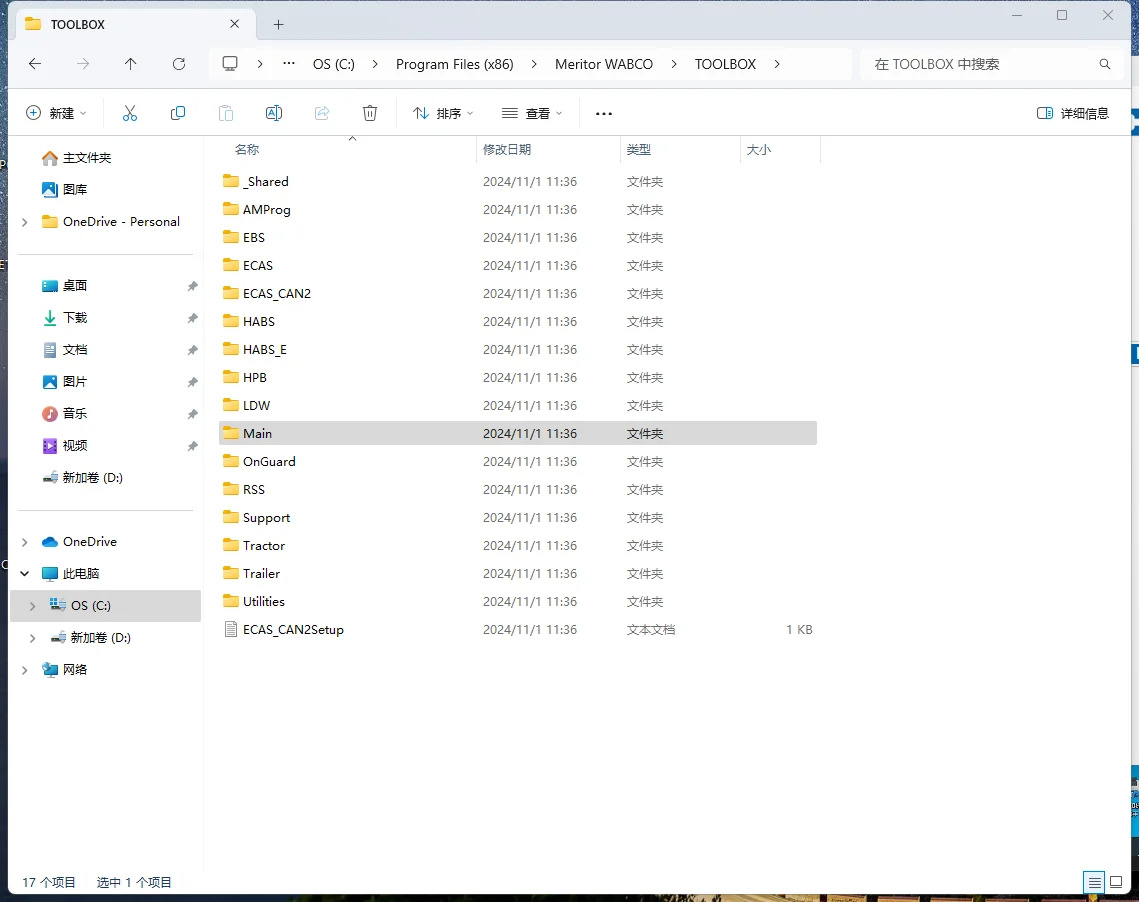1139x902 pixels.
Task: Switch to details view icon in status bar
Action: (x=1095, y=882)
